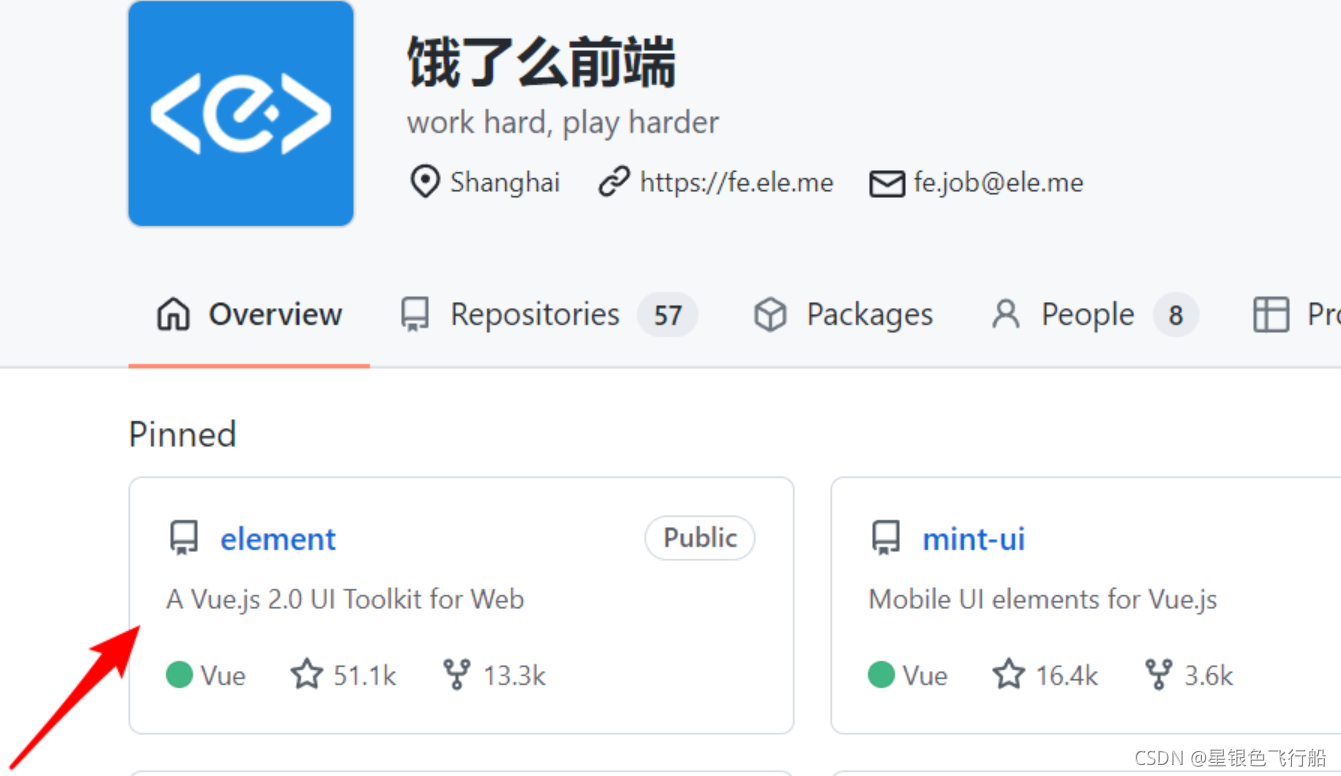Click the 57 repositories count badge
Image resolution: width=1341 pixels, height=776 pixels.
click(x=668, y=315)
